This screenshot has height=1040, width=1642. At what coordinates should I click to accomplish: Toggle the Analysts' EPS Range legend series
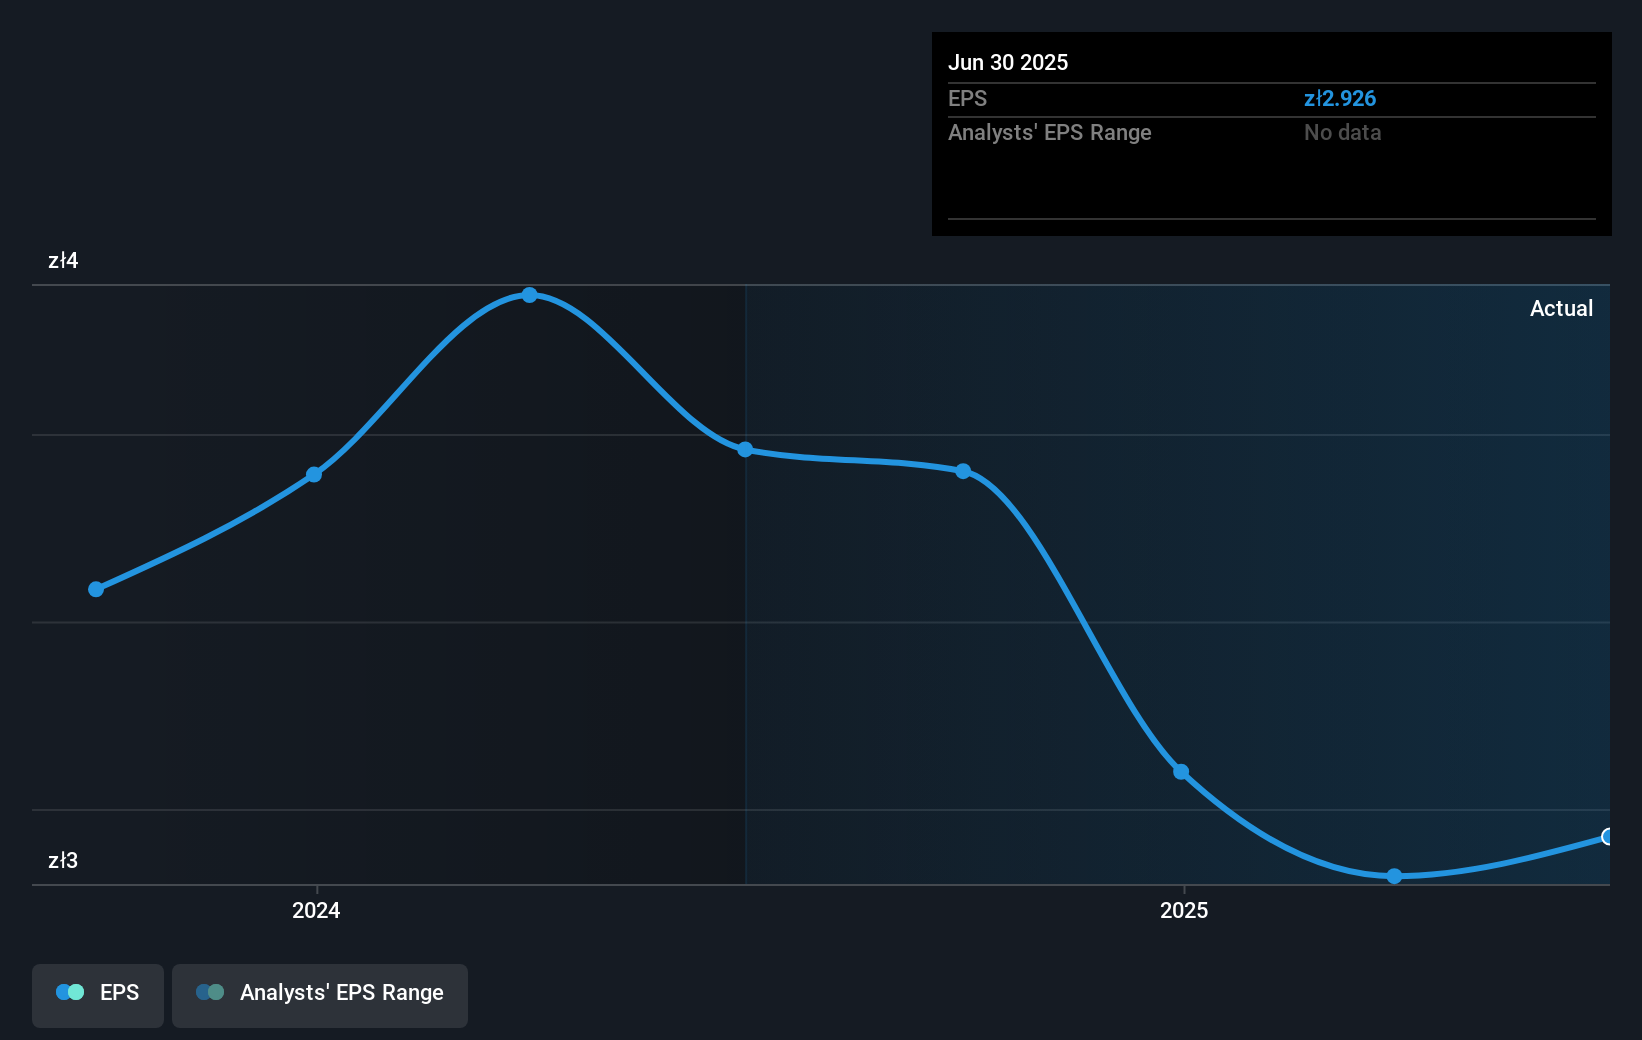[320, 995]
